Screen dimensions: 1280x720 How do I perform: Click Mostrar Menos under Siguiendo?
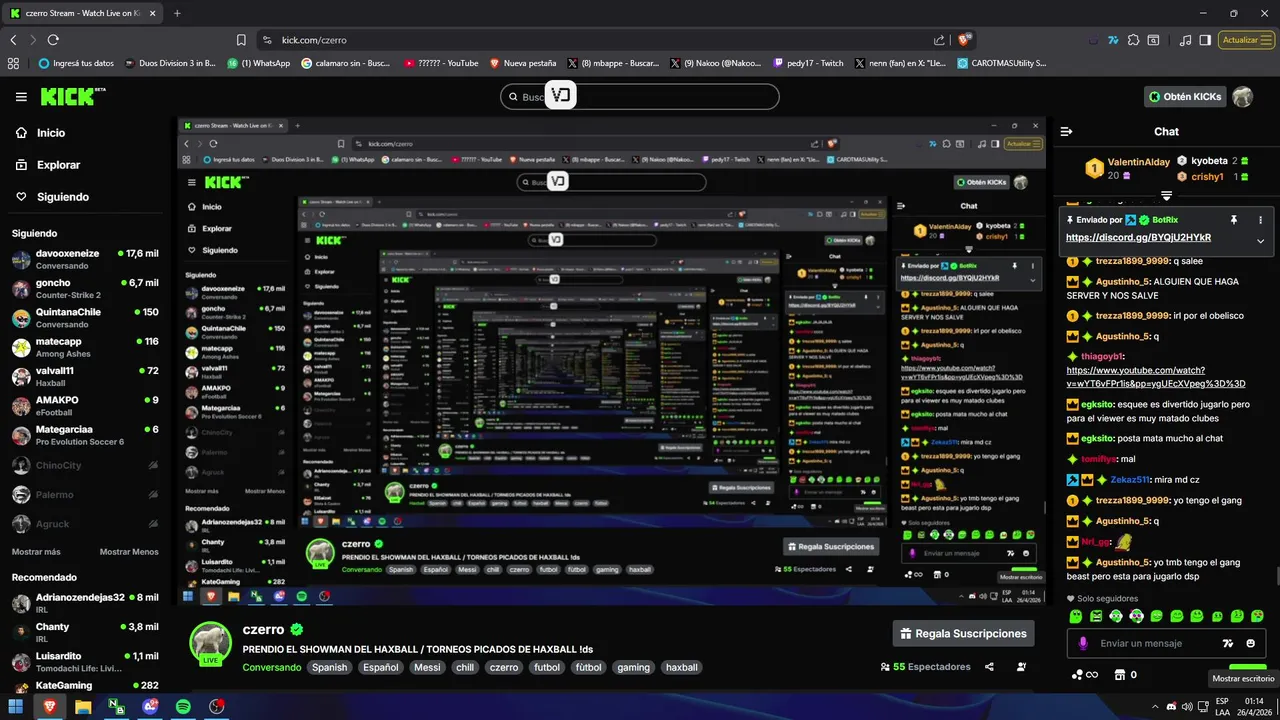pos(129,552)
